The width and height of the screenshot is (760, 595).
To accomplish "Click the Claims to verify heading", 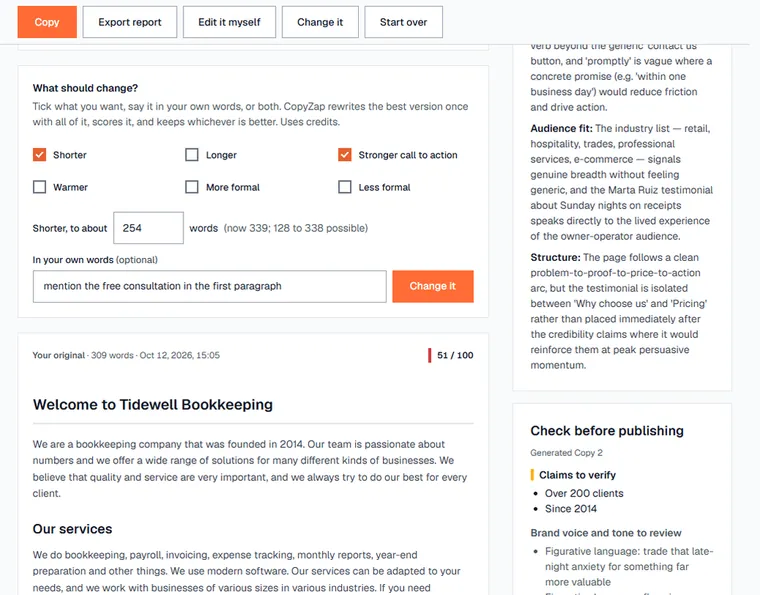I will point(577,475).
